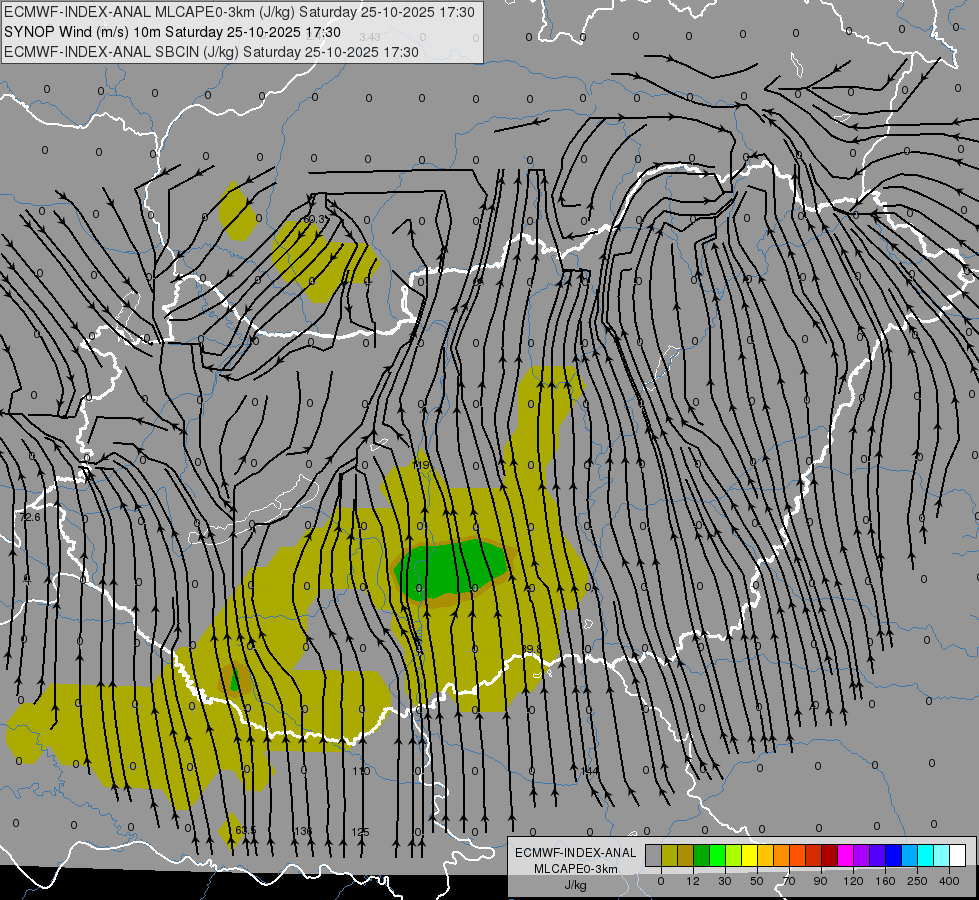Click the map value 69.3
The width and height of the screenshot is (979, 900).
click(x=316, y=219)
